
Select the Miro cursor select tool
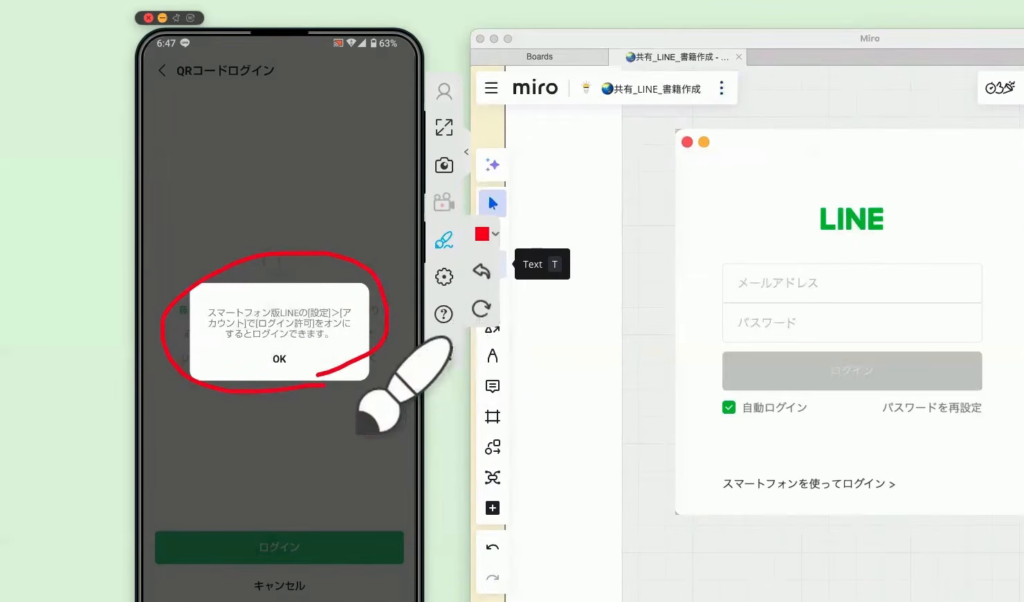coord(492,204)
